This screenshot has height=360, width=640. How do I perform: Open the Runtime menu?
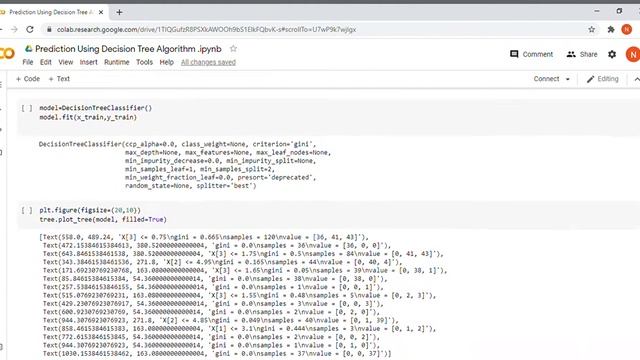[x=117, y=62]
